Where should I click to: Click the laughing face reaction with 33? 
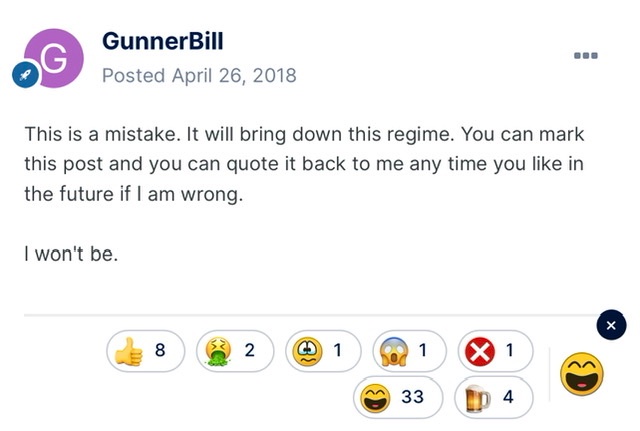[x=375, y=398]
